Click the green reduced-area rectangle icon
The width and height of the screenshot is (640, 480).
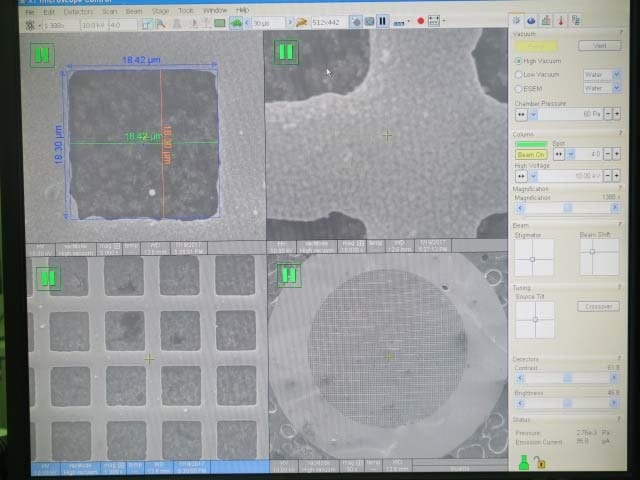tap(220, 23)
